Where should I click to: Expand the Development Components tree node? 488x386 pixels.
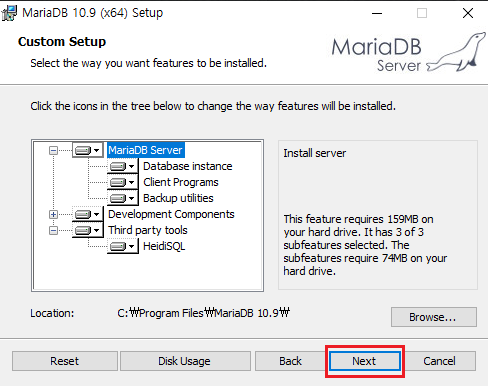53,214
